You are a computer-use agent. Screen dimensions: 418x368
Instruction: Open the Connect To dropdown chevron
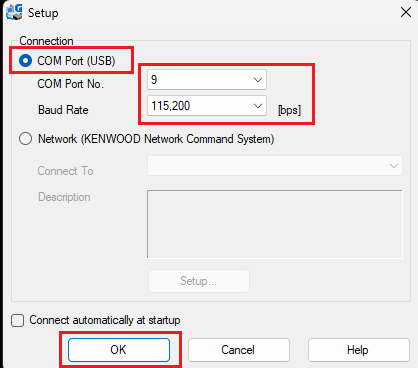pos(394,166)
